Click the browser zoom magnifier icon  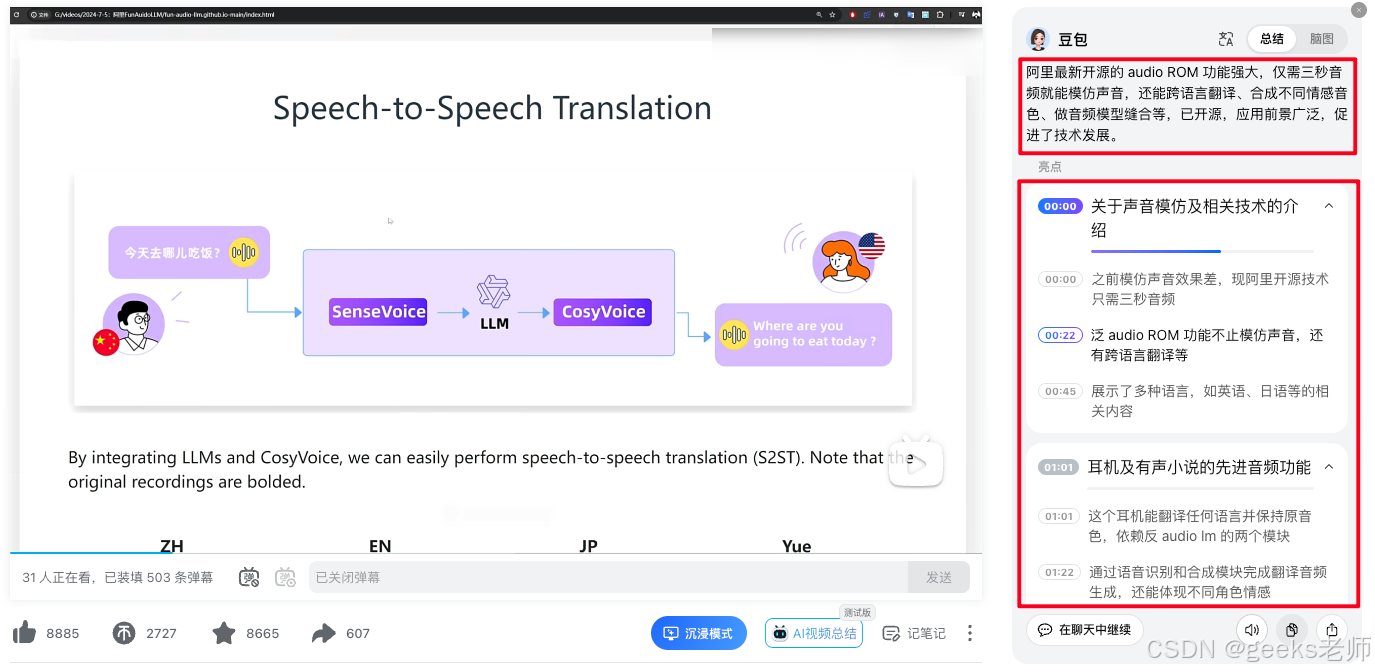click(819, 15)
